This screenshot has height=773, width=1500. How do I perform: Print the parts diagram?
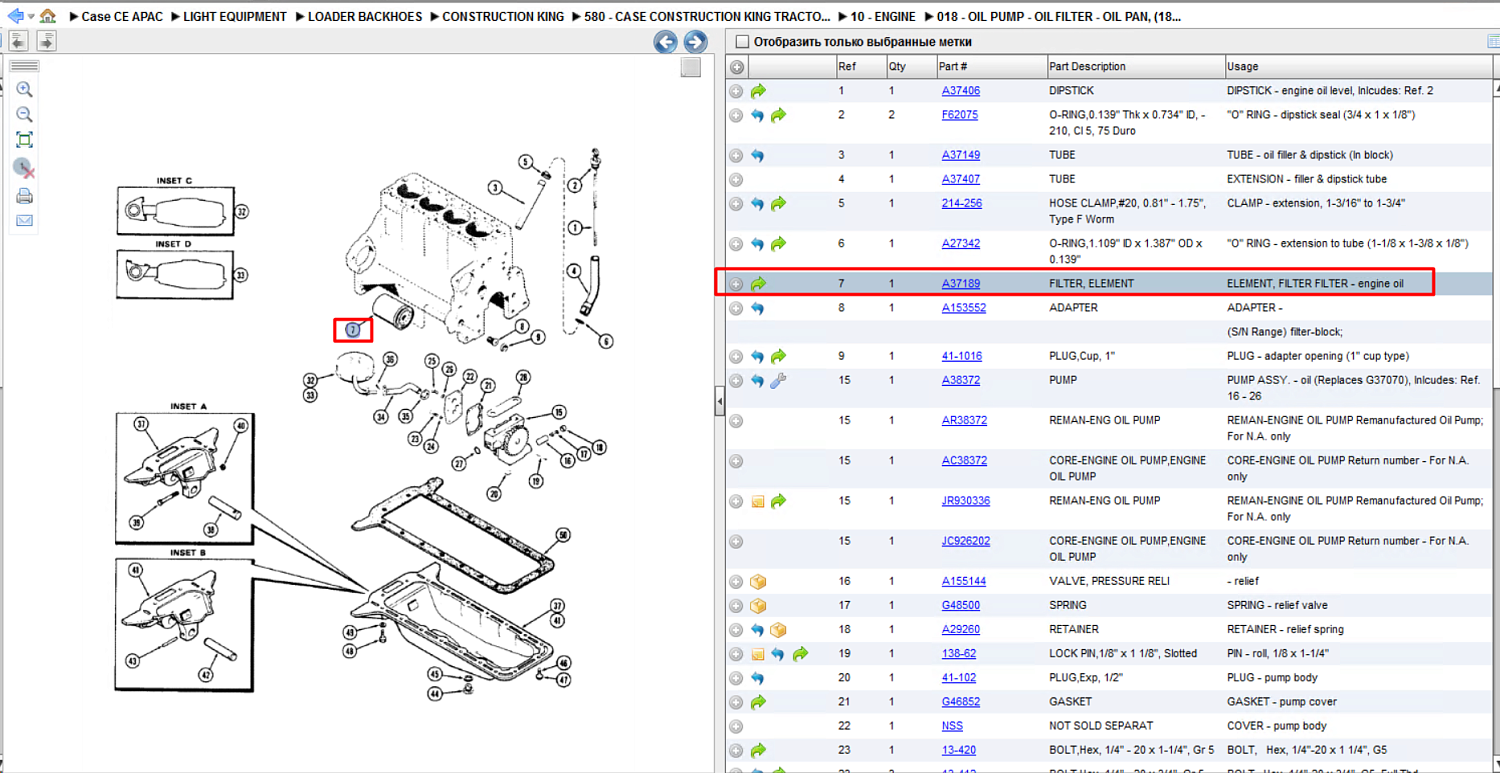click(x=25, y=196)
